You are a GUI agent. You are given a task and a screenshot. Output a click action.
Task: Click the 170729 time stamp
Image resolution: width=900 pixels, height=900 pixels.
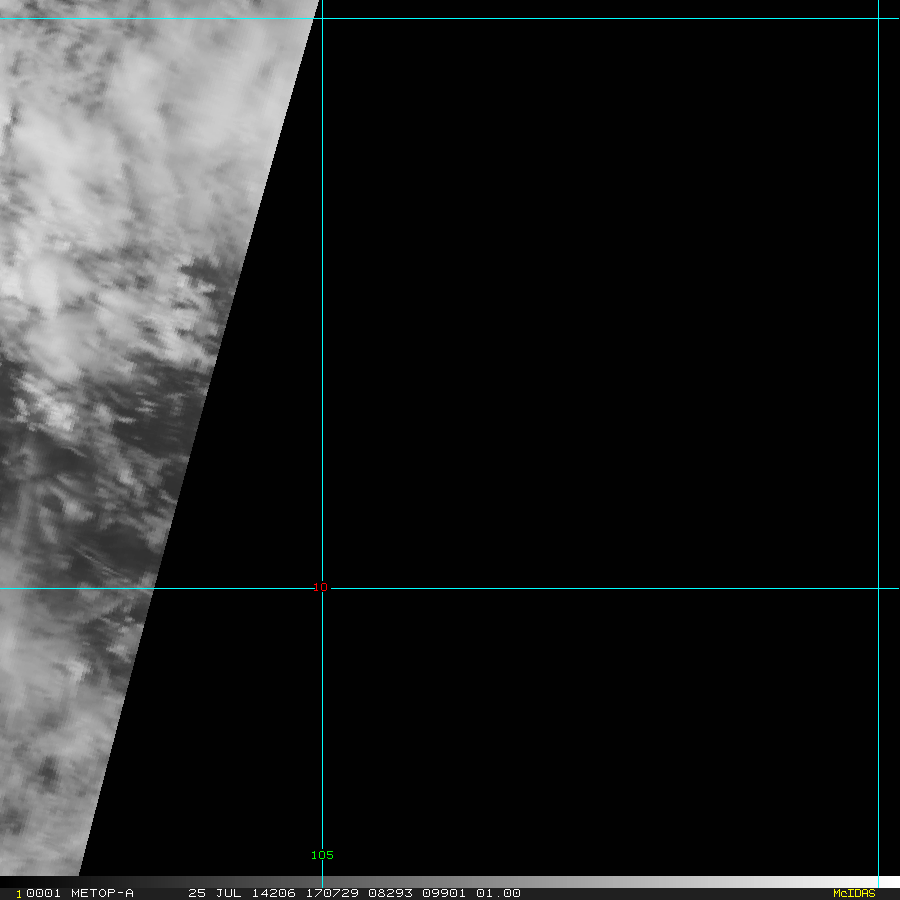pyautogui.click(x=332, y=893)
